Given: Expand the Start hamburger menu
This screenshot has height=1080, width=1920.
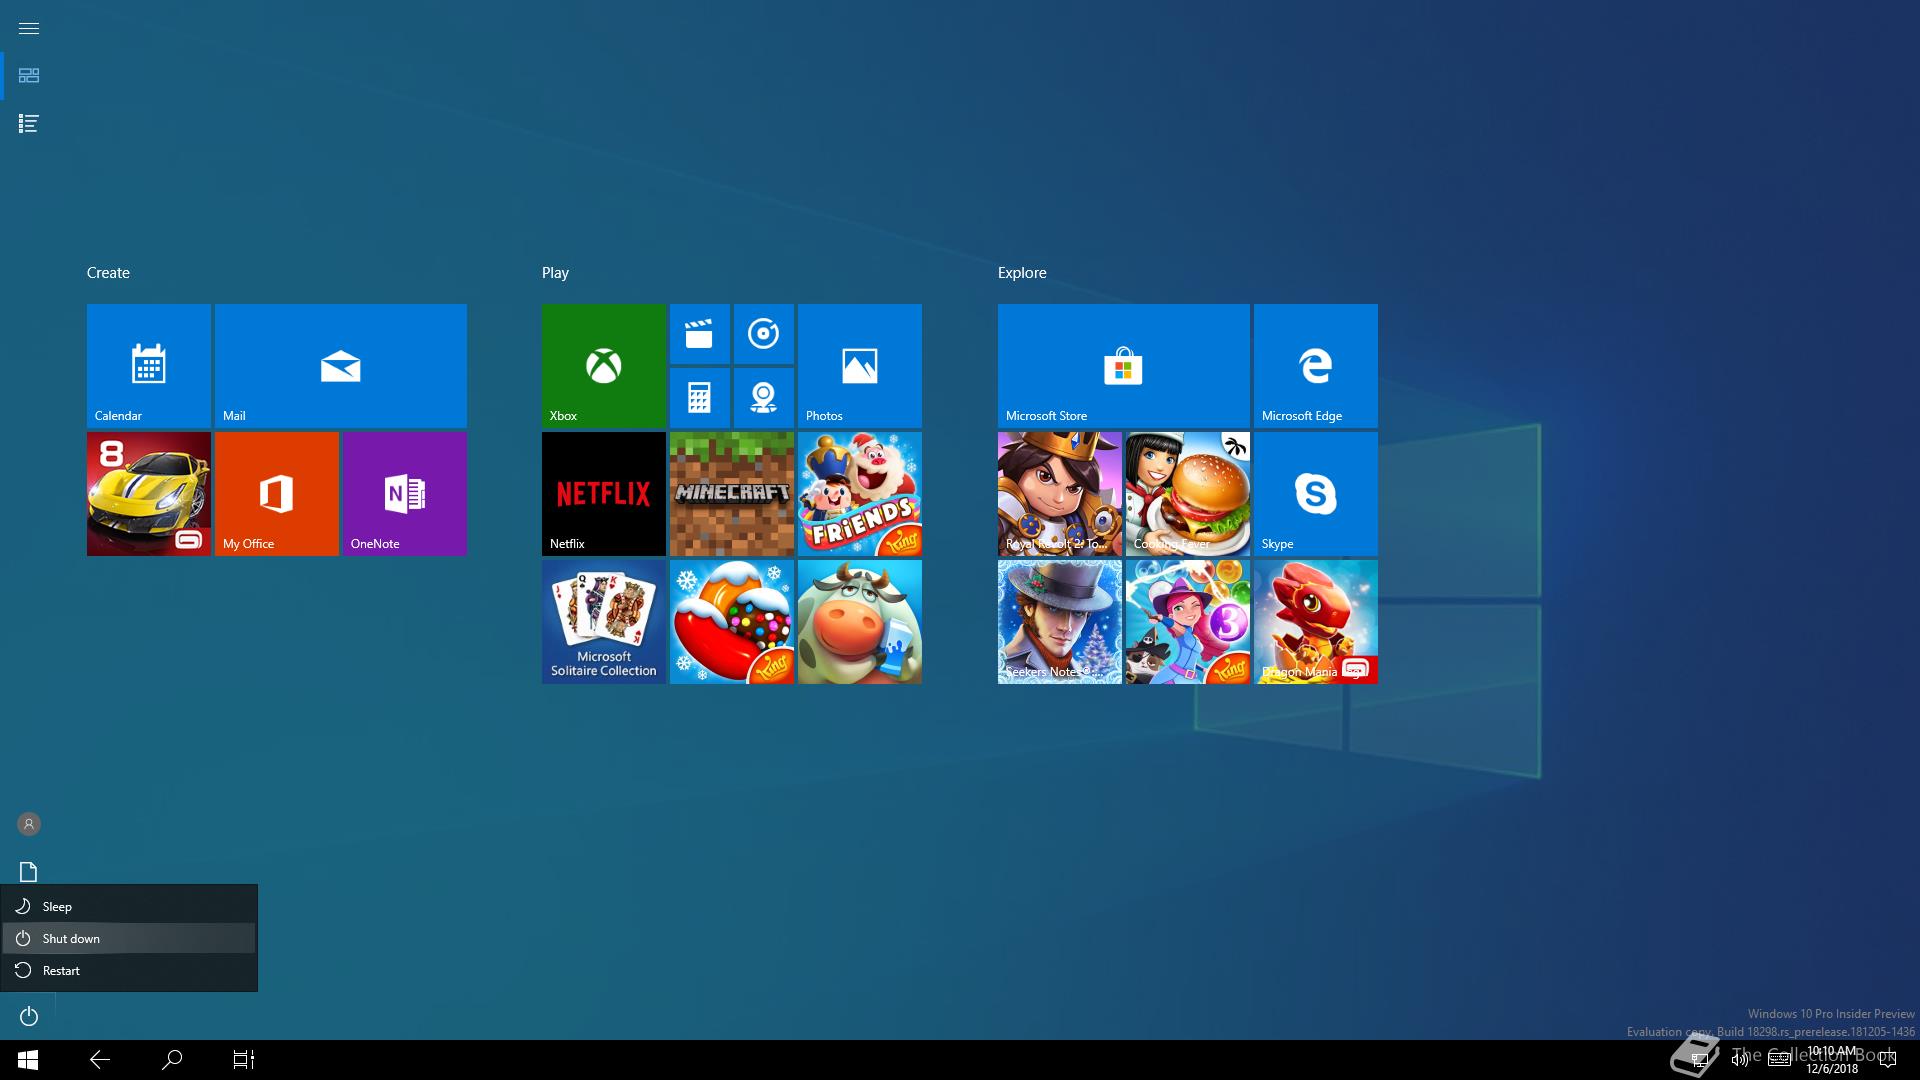Looking at the screenshot, I should [x=28, y=28].
